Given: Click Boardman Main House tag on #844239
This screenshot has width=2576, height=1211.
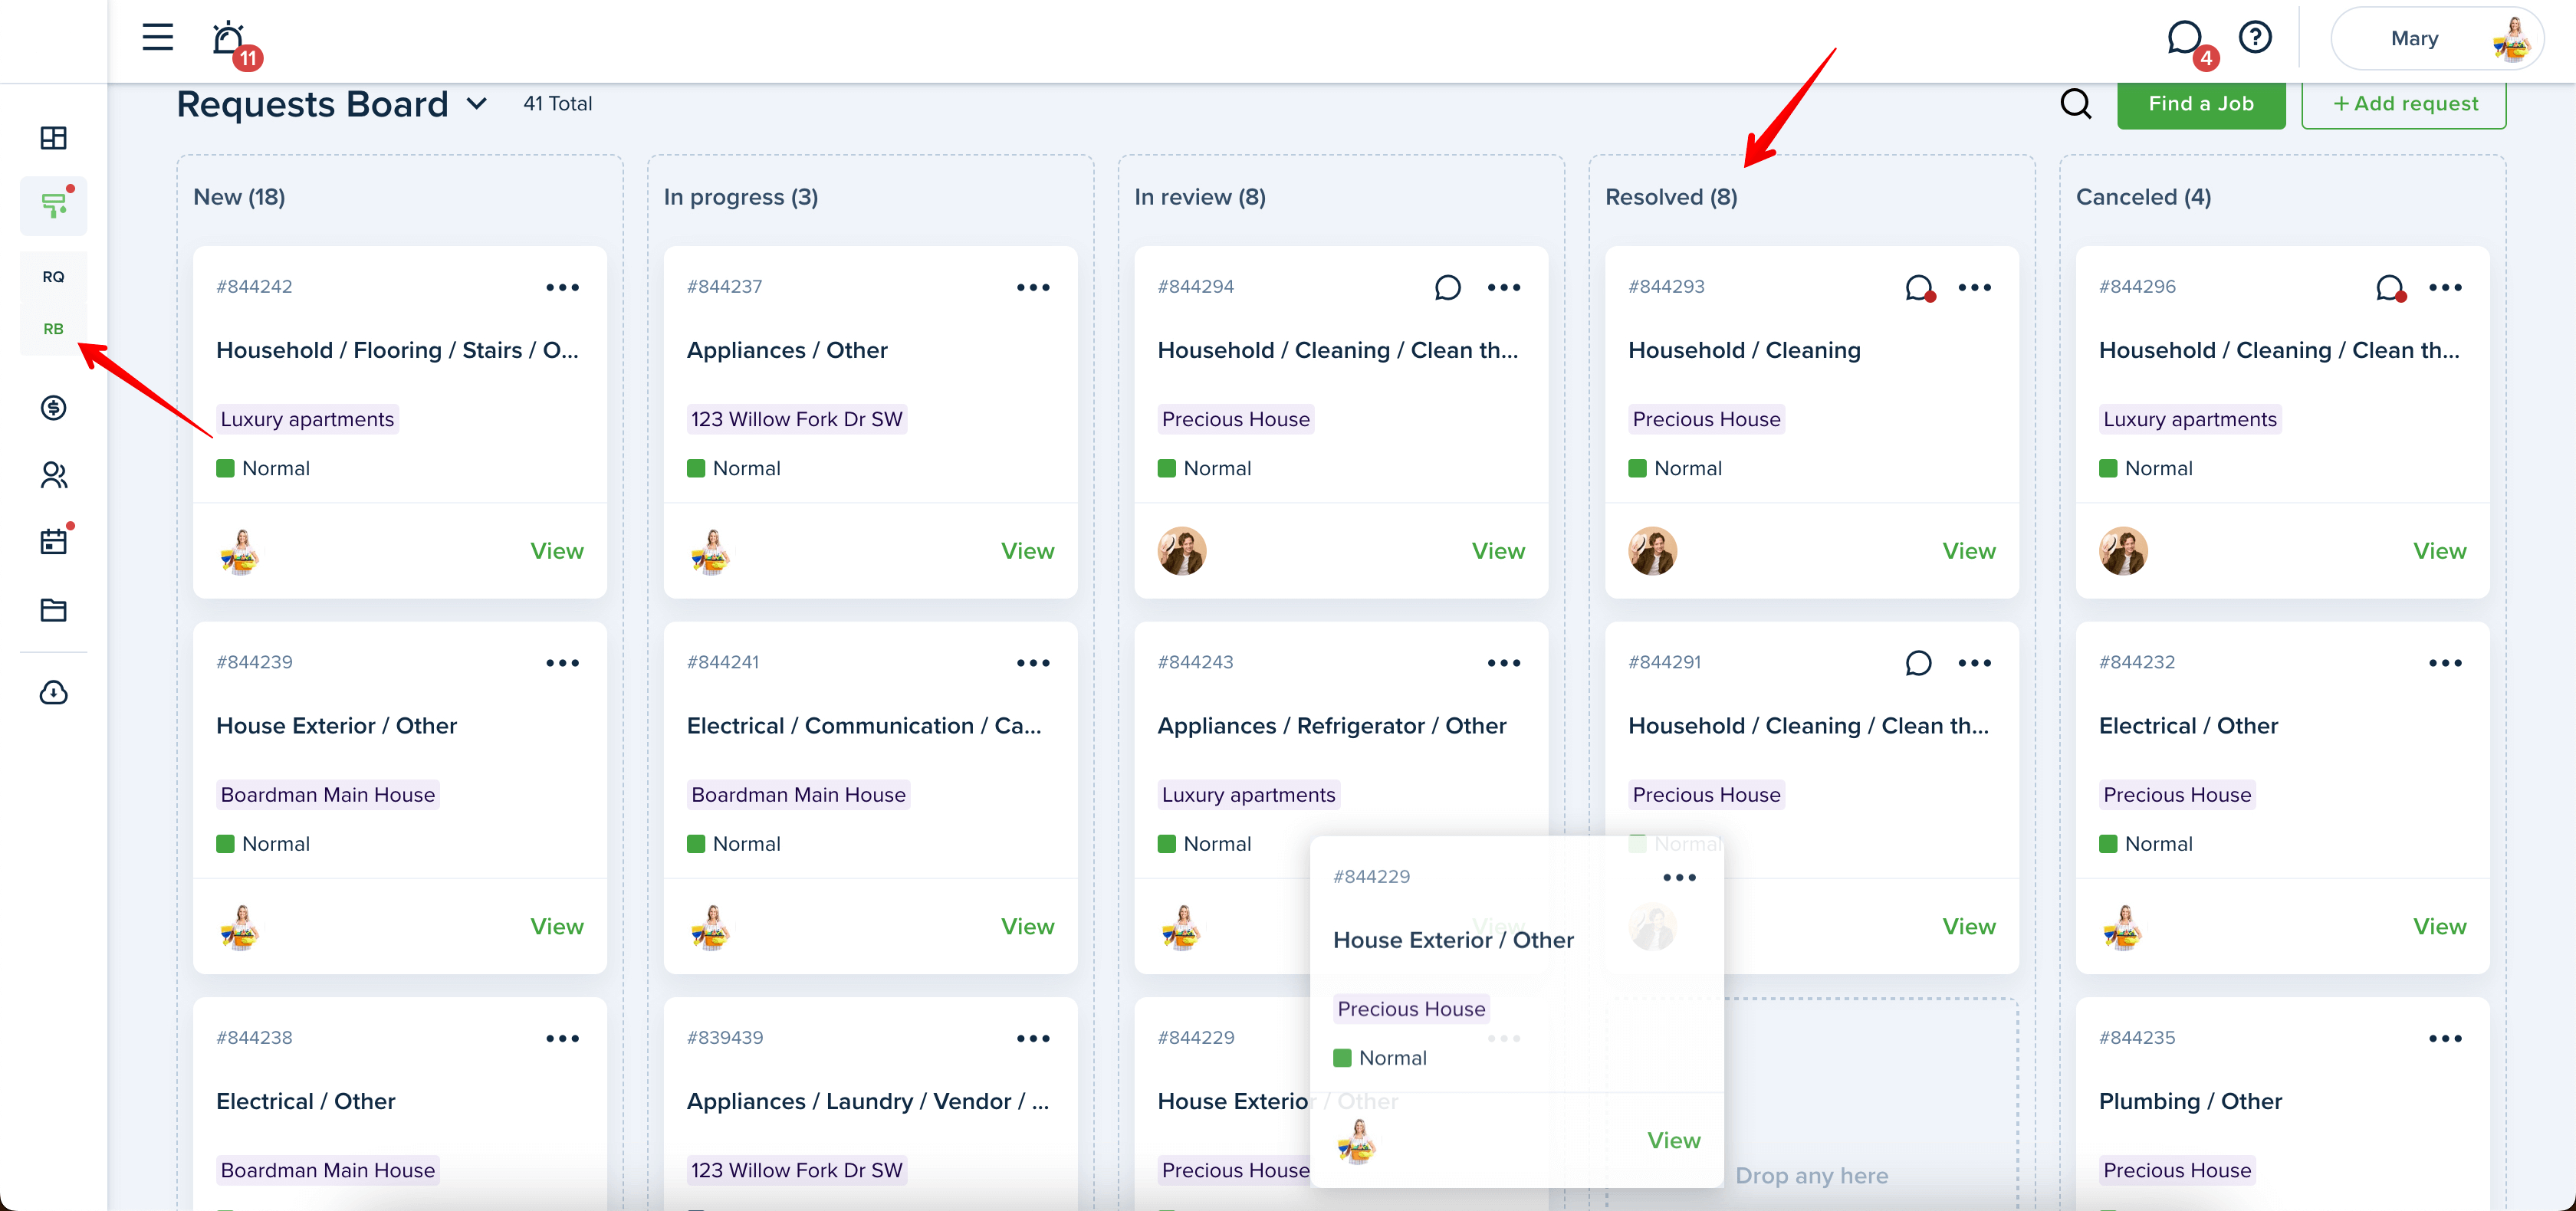Looking at the screenshot, I should click(327, 795).
